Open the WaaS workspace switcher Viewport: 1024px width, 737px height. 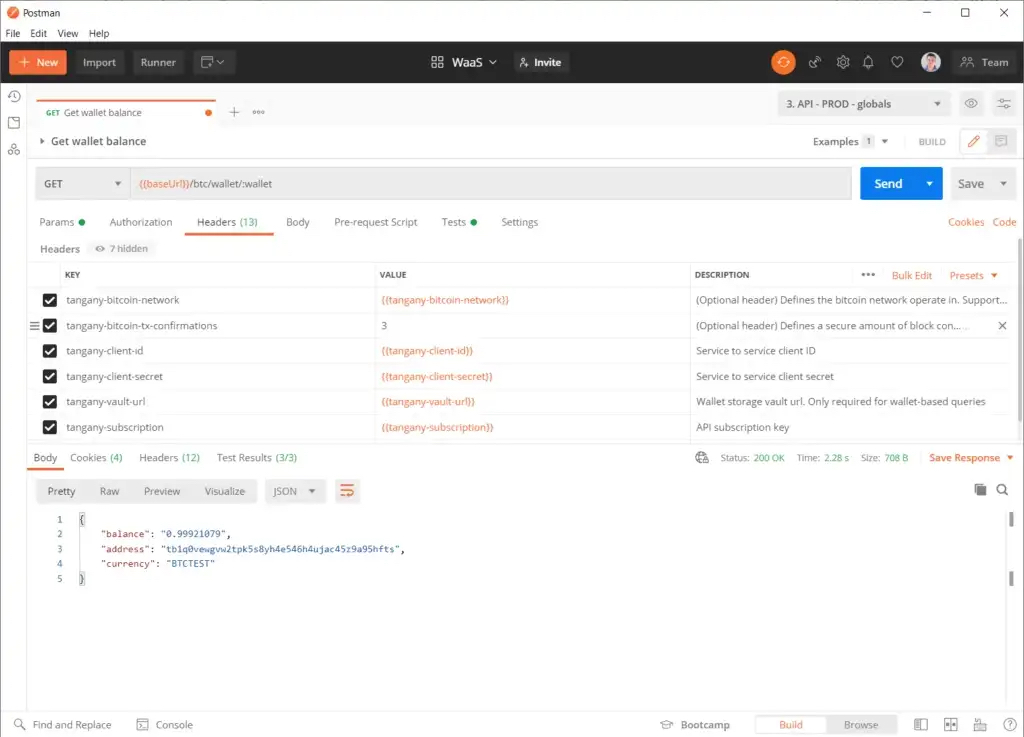click(464, 63)
